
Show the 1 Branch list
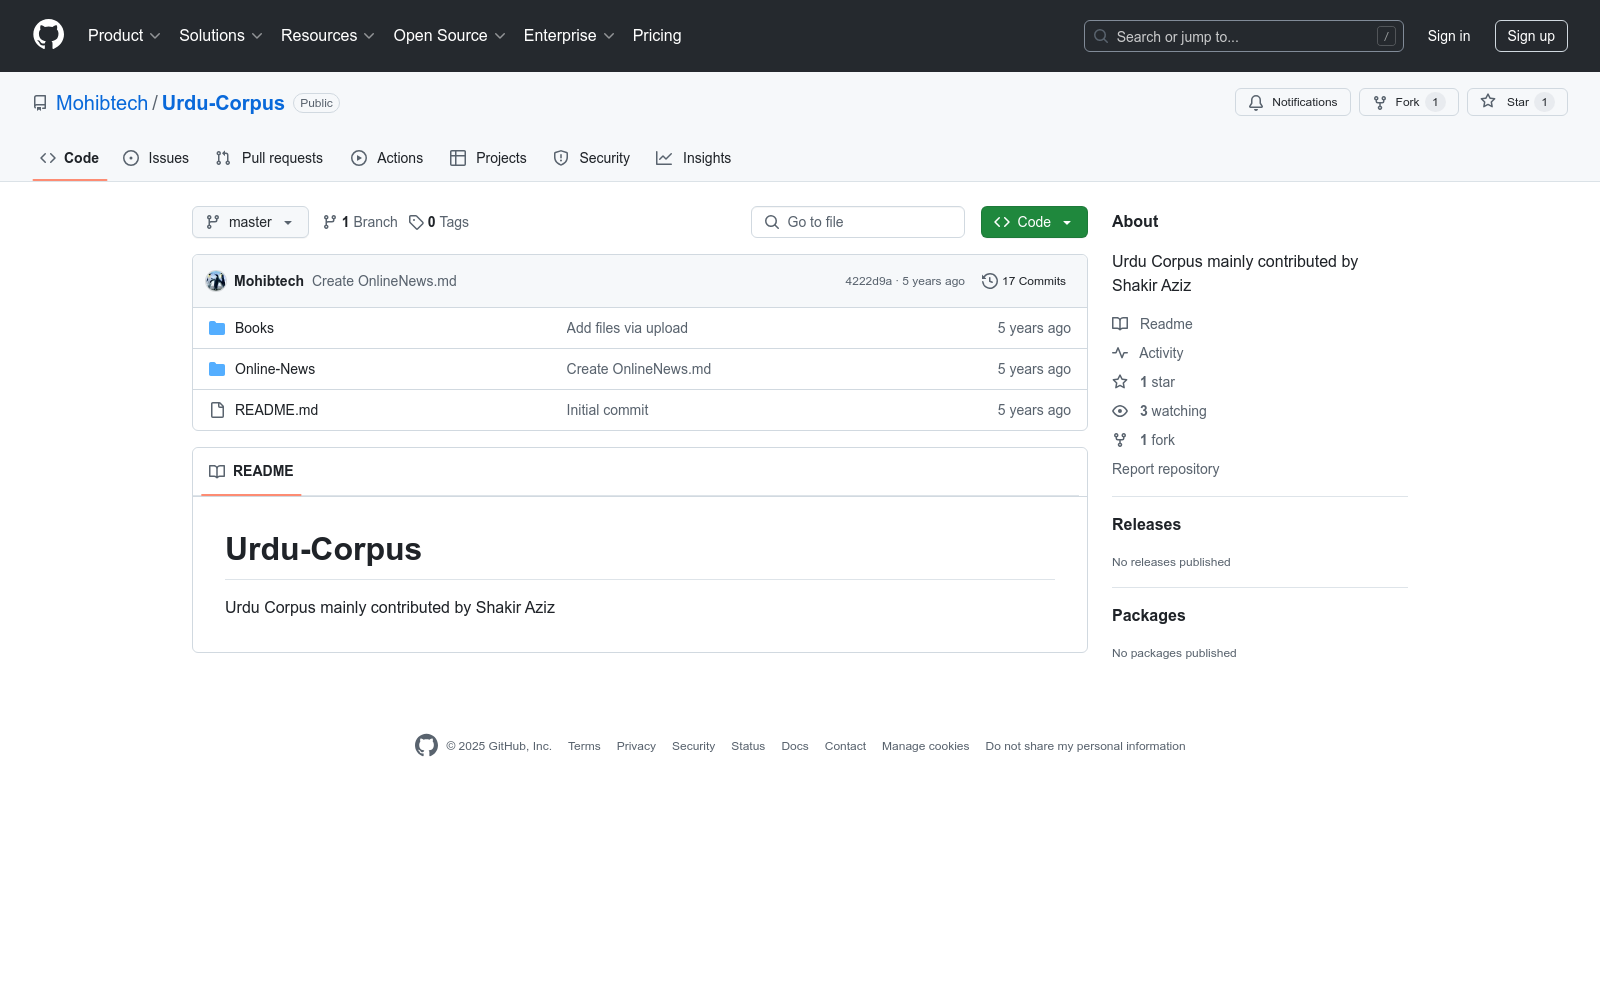pyautogui.click(x=360, y=222)
